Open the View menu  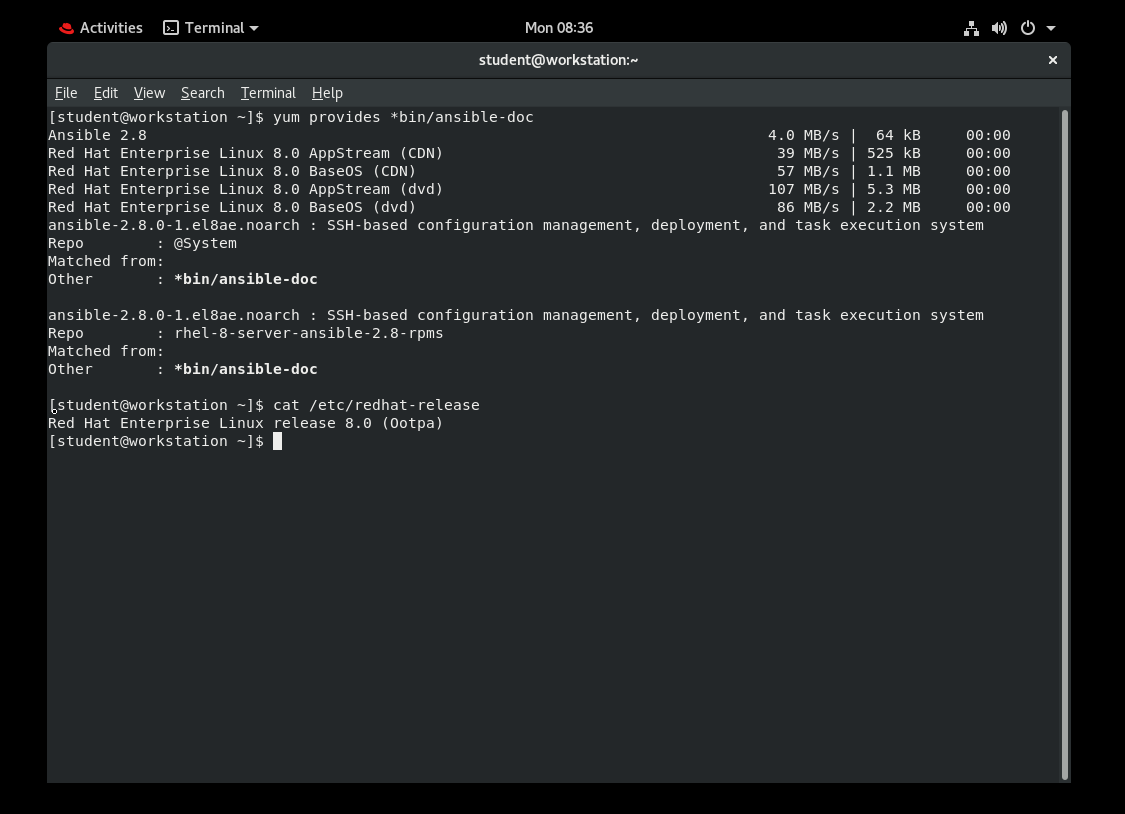coord(149,92)
